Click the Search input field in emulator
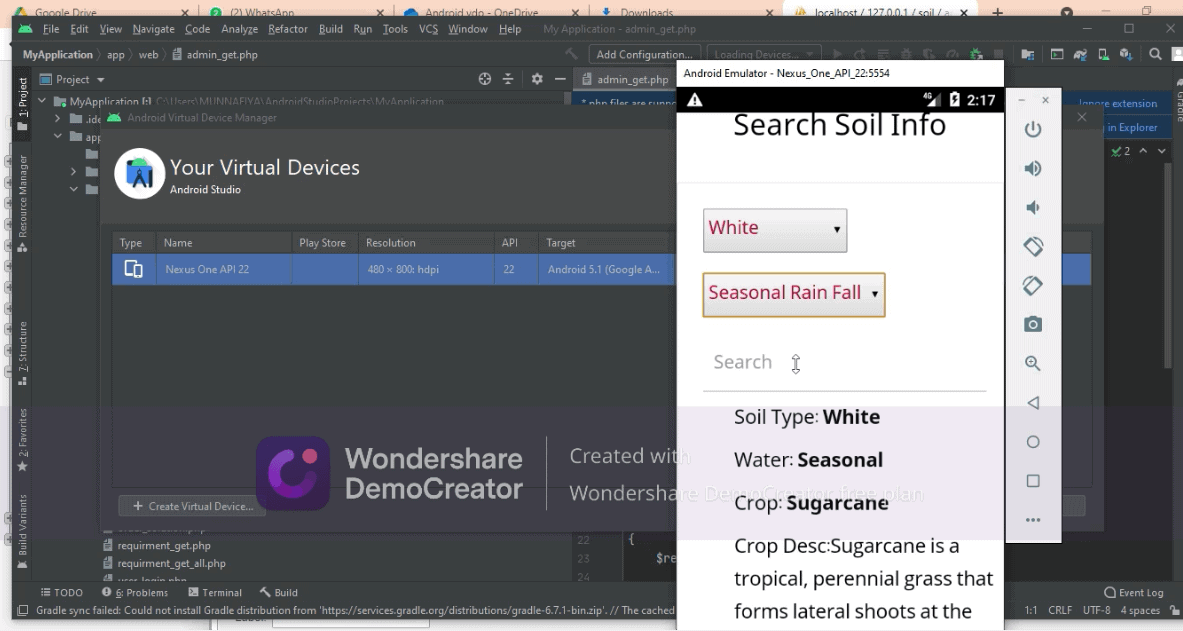Screen dimensions: 1183x631 [x=844, y=363]
